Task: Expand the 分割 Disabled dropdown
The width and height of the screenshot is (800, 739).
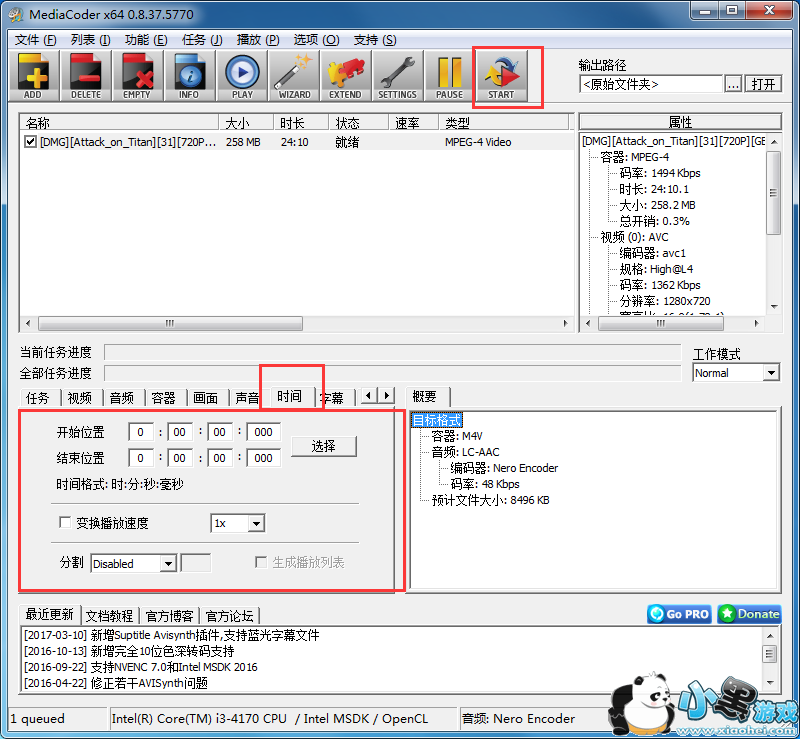Action: (166, 563)
